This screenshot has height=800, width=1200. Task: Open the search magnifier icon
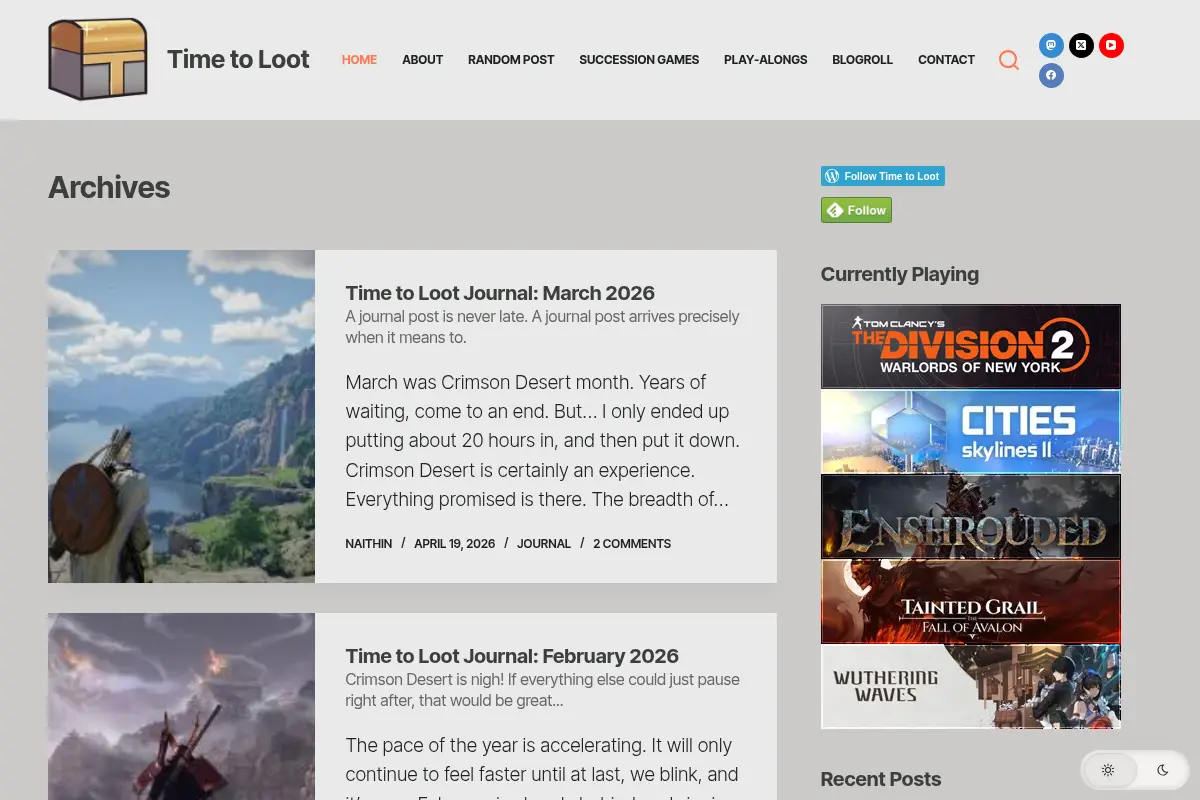(x=1009, y=60)
